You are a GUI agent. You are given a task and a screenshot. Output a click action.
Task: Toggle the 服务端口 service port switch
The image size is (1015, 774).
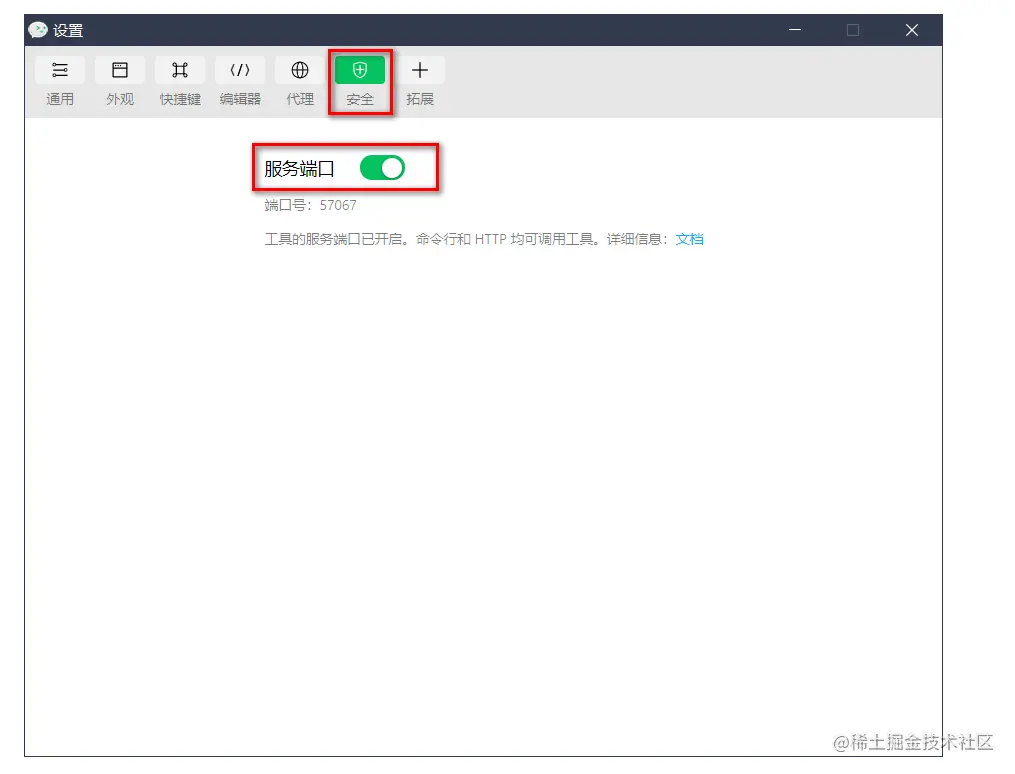382,168
